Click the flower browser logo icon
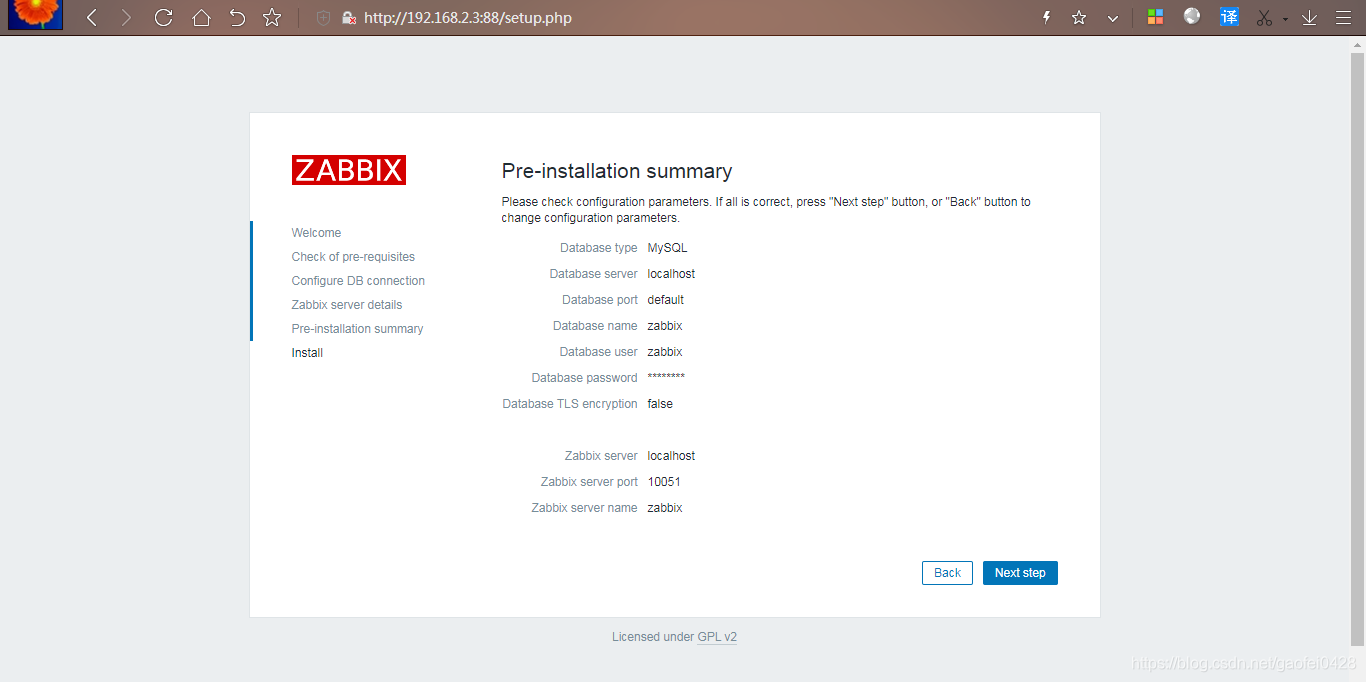Viewport: 1366px width, 682px height. click(x=35, y=14)
